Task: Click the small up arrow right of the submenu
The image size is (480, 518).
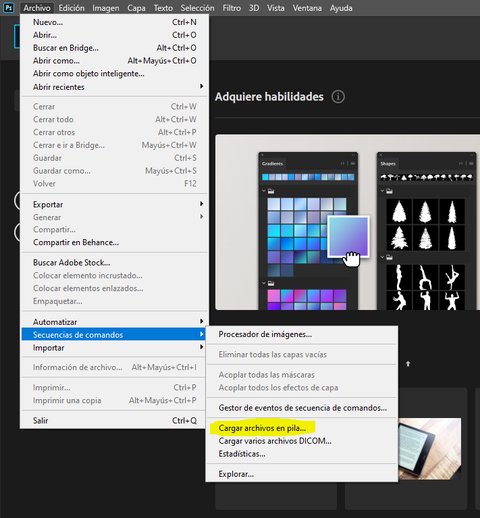Action: click(x=408, y=364)
